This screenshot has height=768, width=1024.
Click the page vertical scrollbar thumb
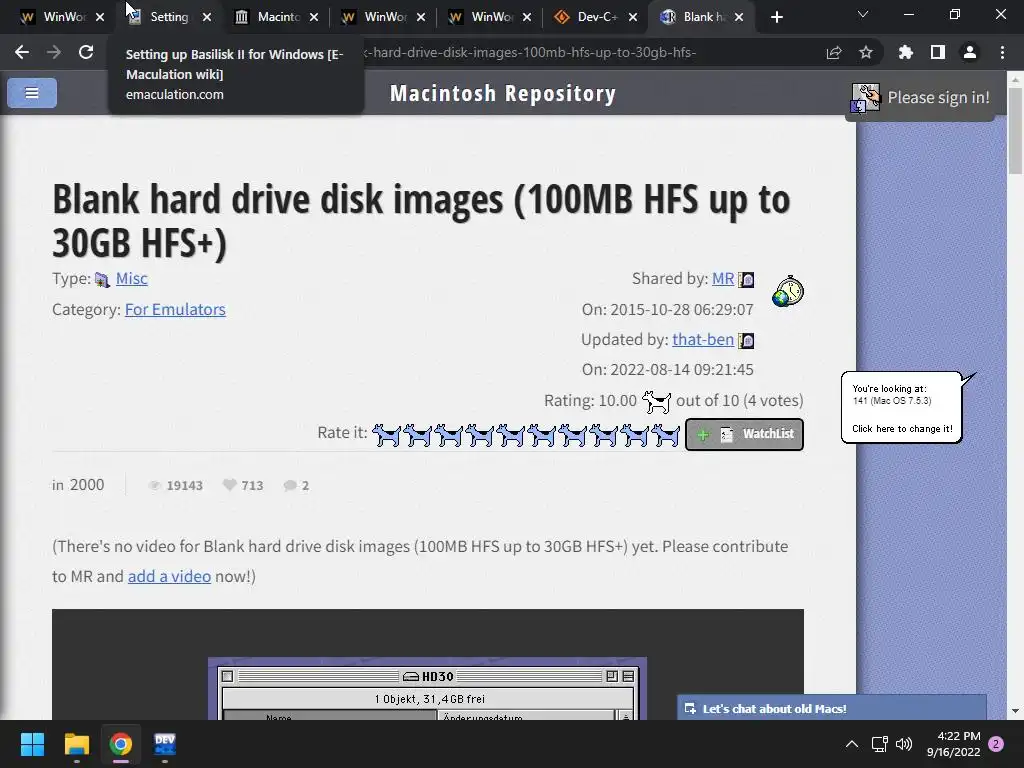1015,131
